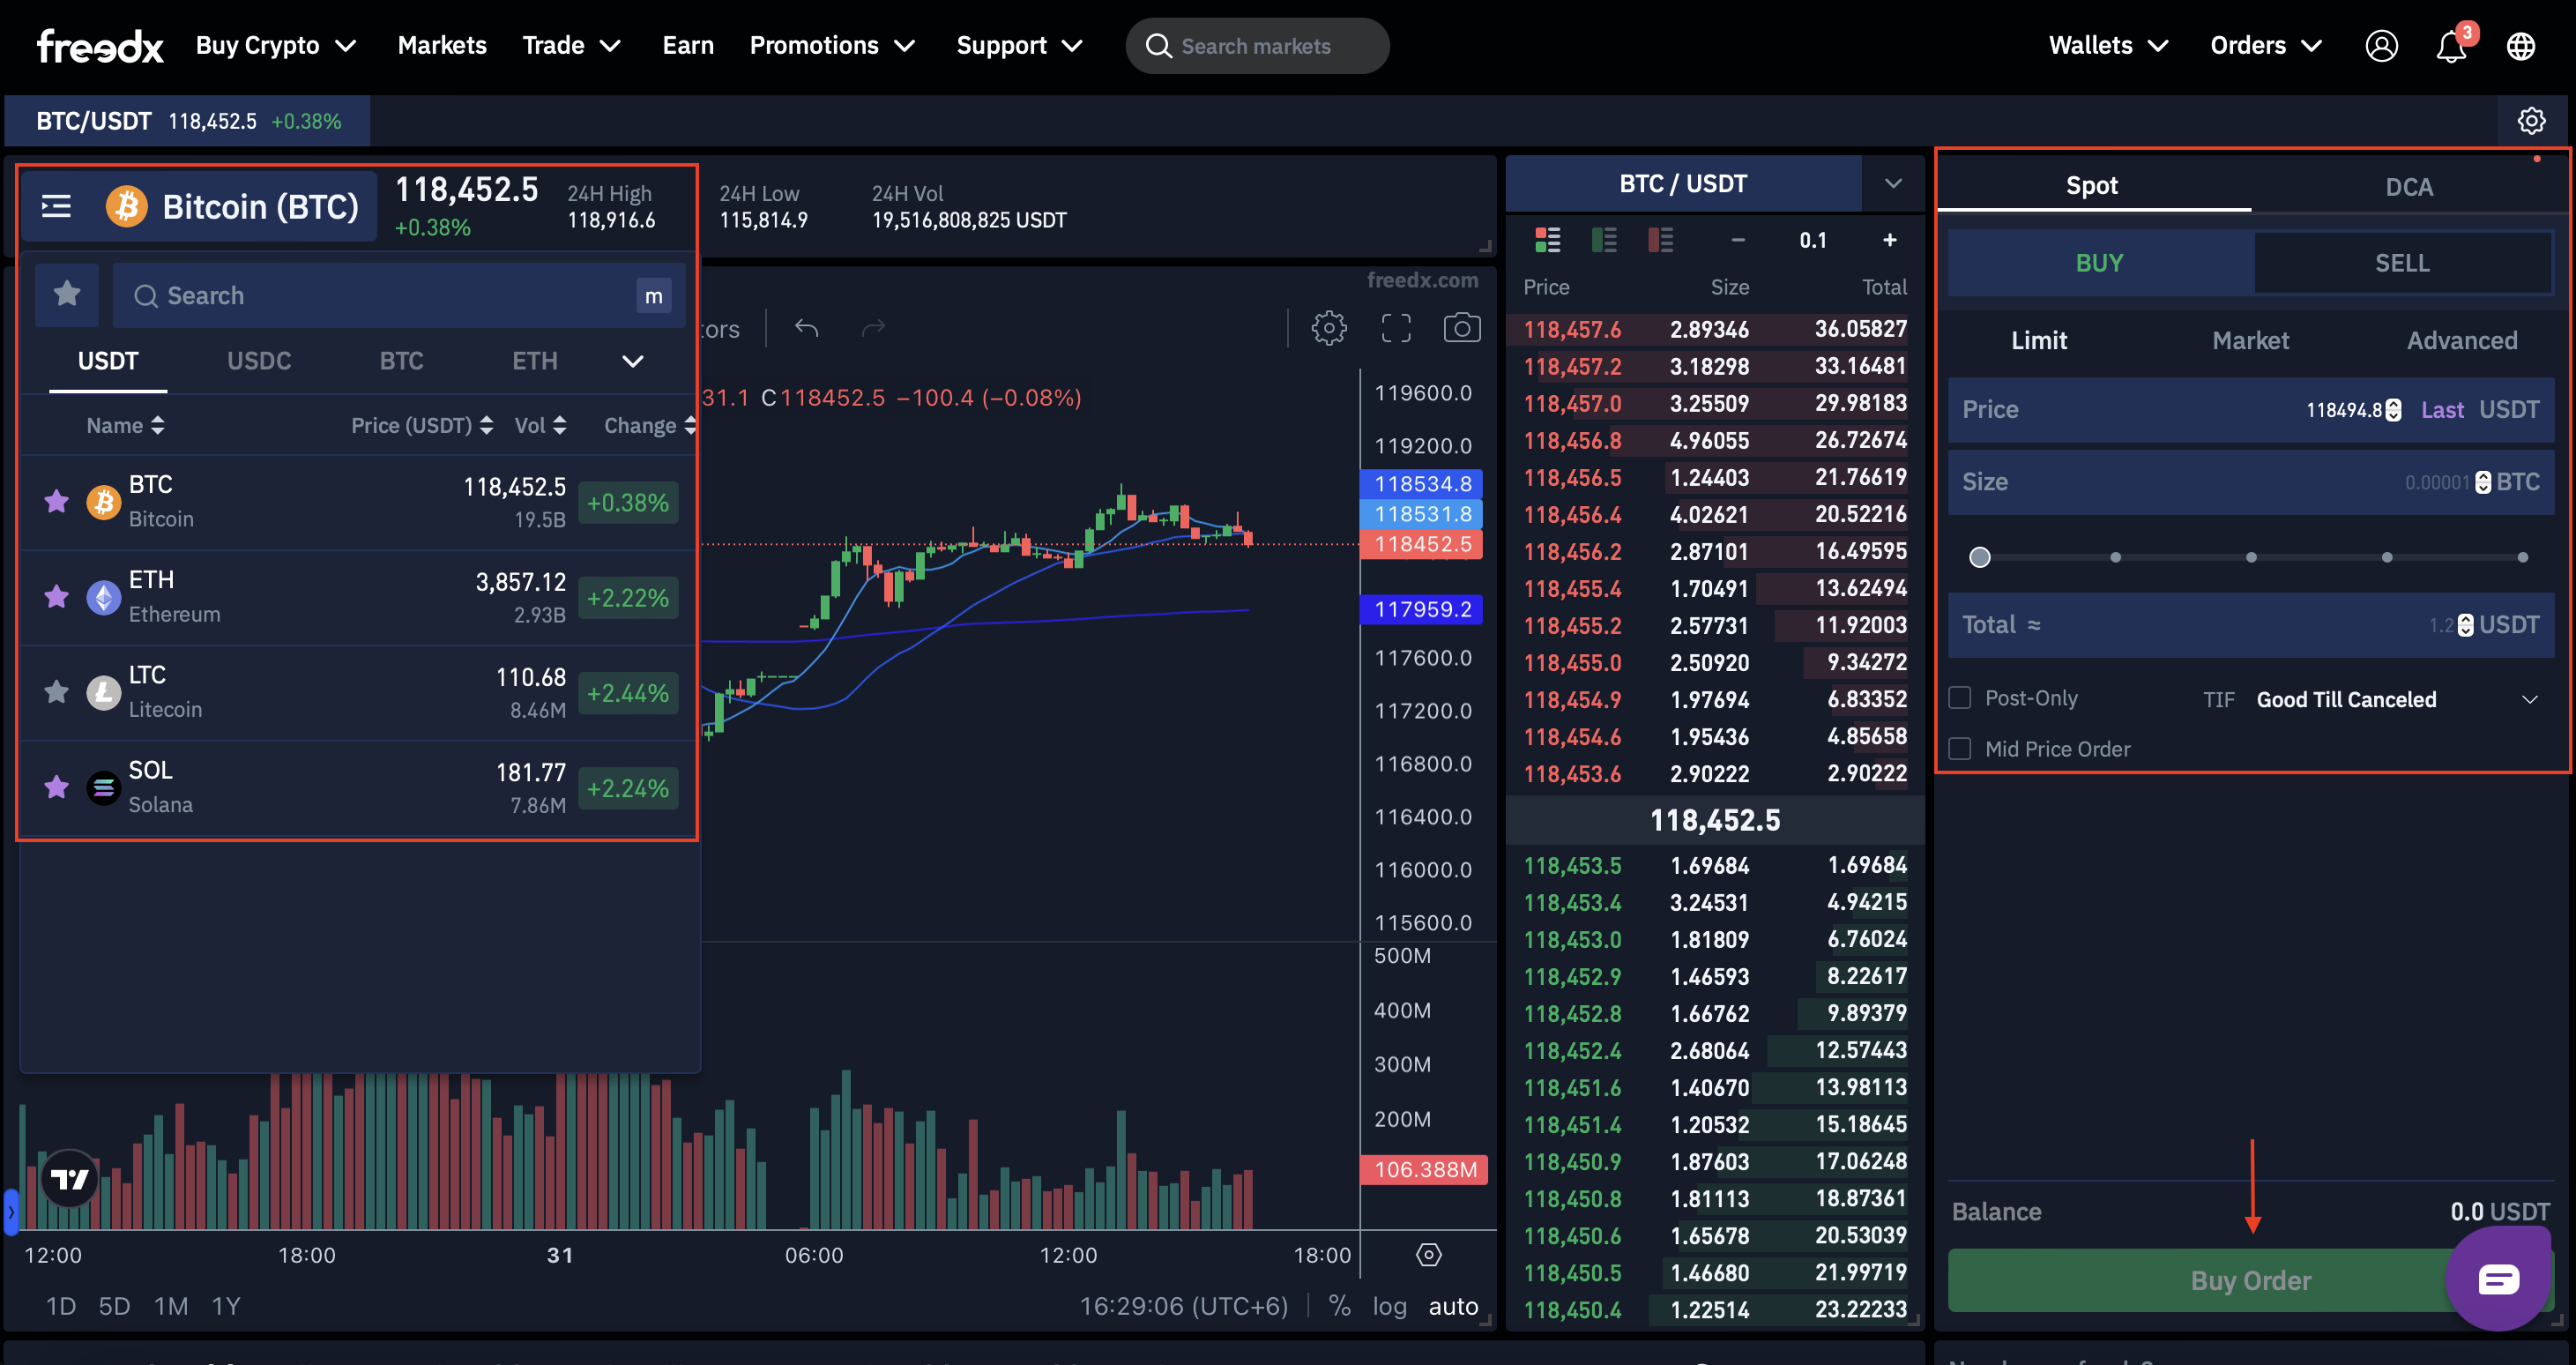Screen dimensions: 2576x1365
Task: Click the BUY button
Action: click(x=2099, y=263)
